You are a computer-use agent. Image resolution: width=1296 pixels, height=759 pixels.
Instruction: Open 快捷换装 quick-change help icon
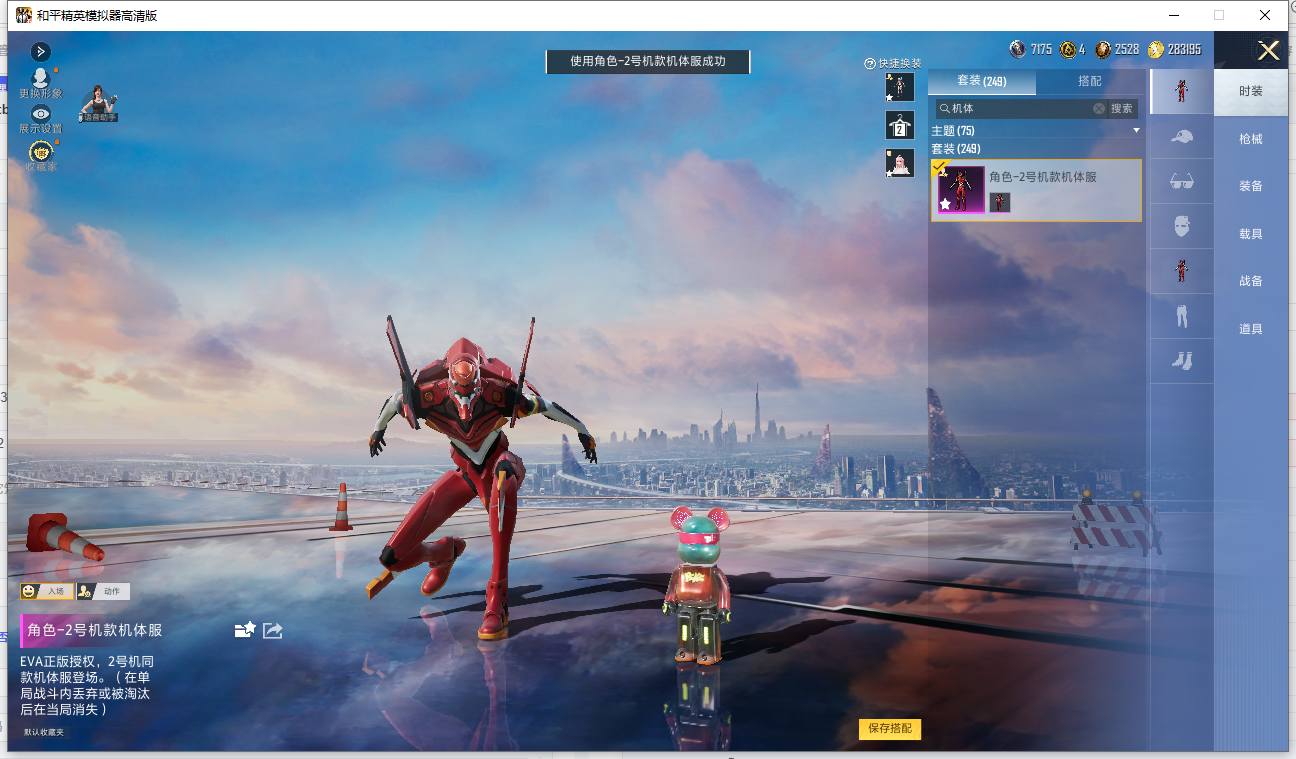[x=870, y=64]
